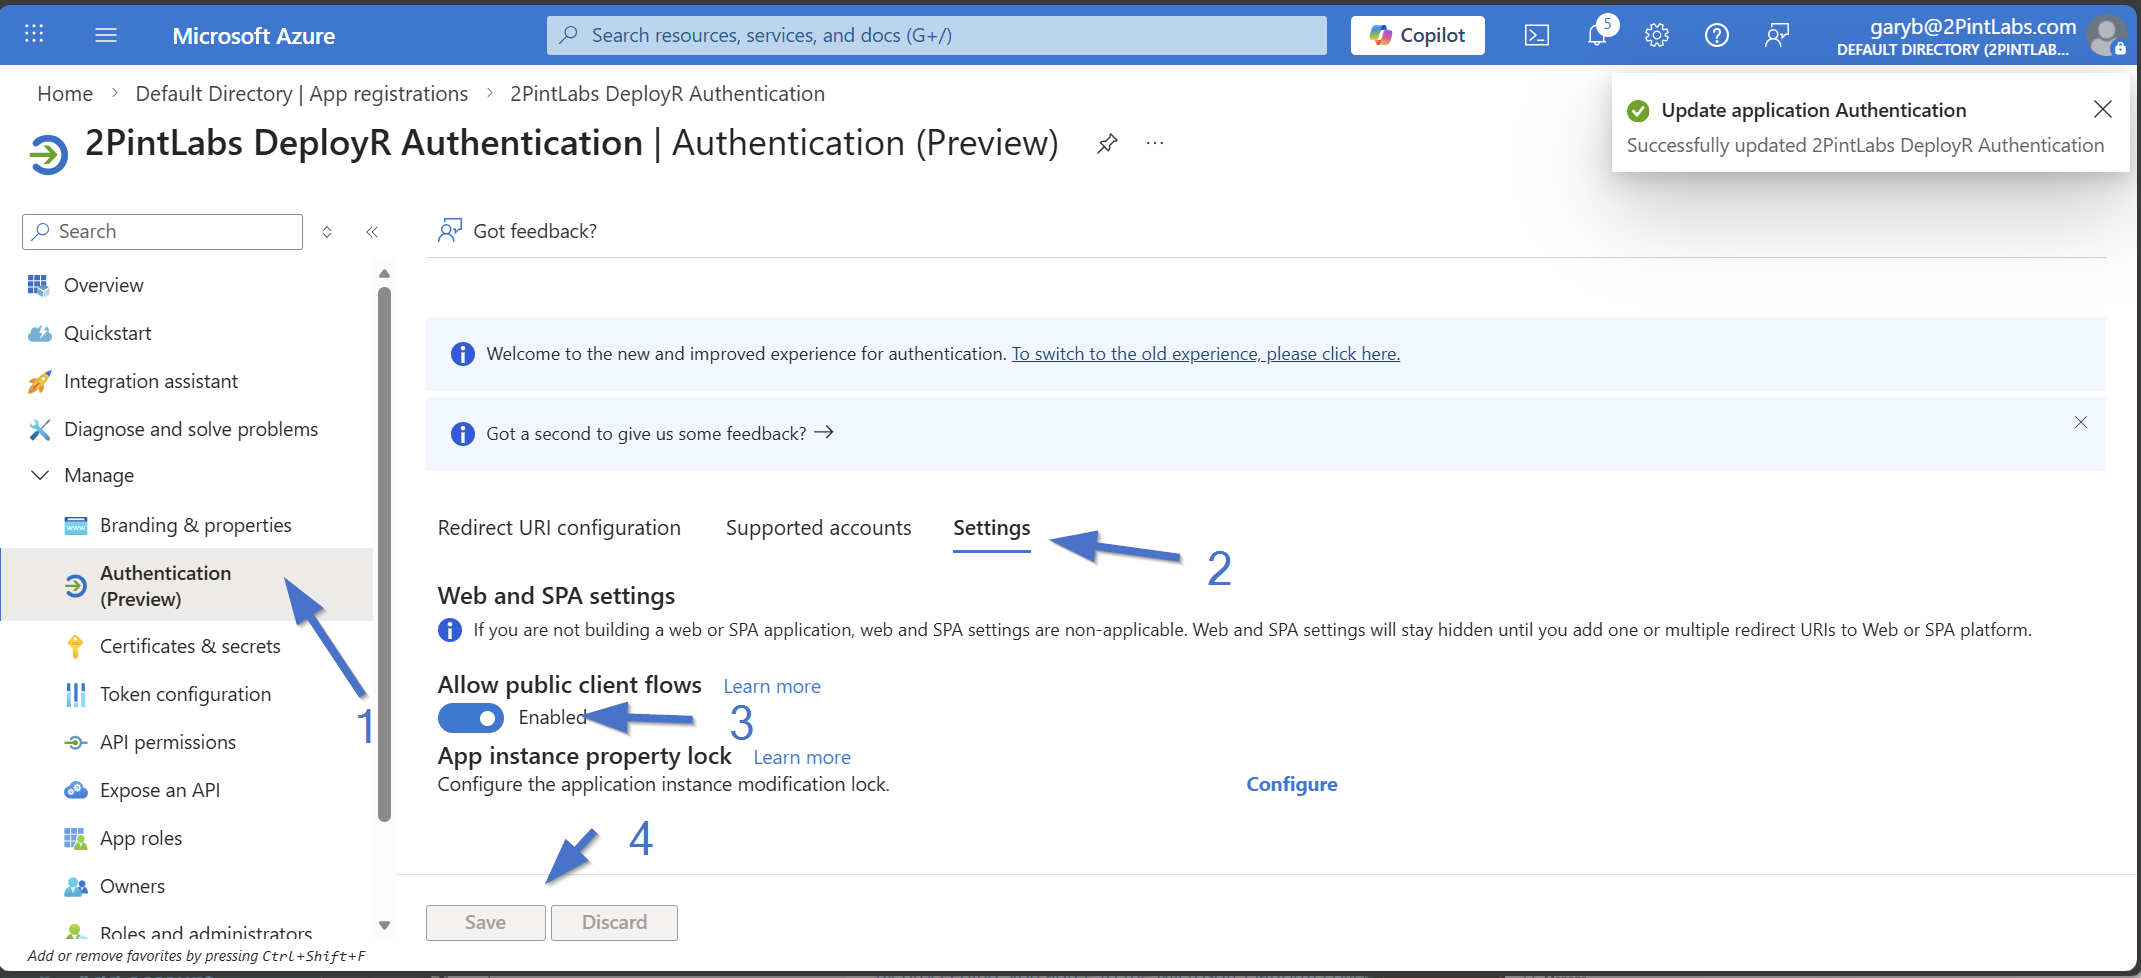Viewport: 2141px width, 978px height.
Task: Open Copilot from the header
Action: coord(1417,36)
